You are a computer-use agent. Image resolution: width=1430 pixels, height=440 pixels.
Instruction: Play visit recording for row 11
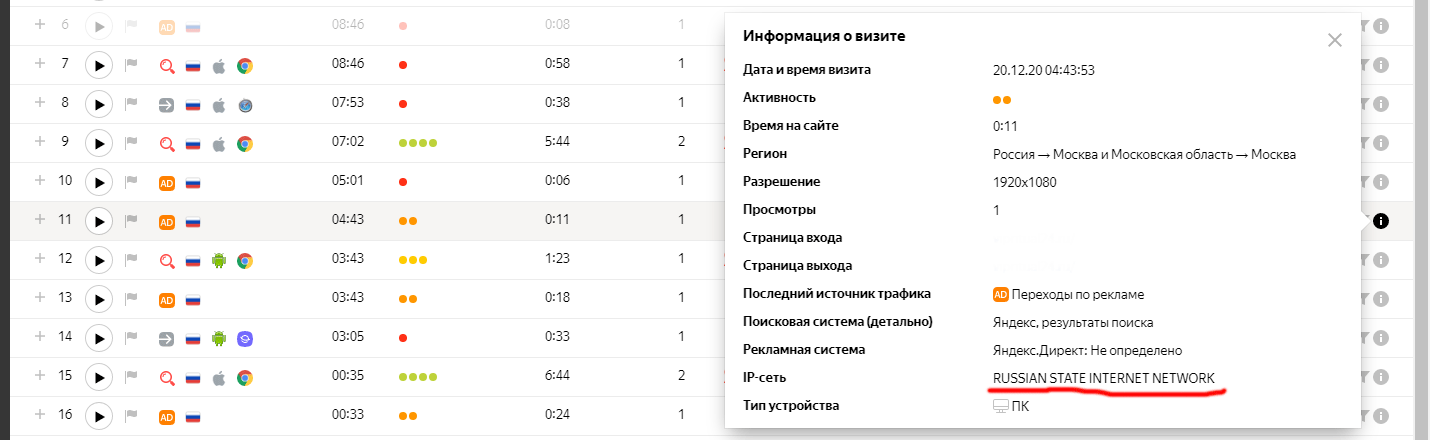click(x=98, y=222)
